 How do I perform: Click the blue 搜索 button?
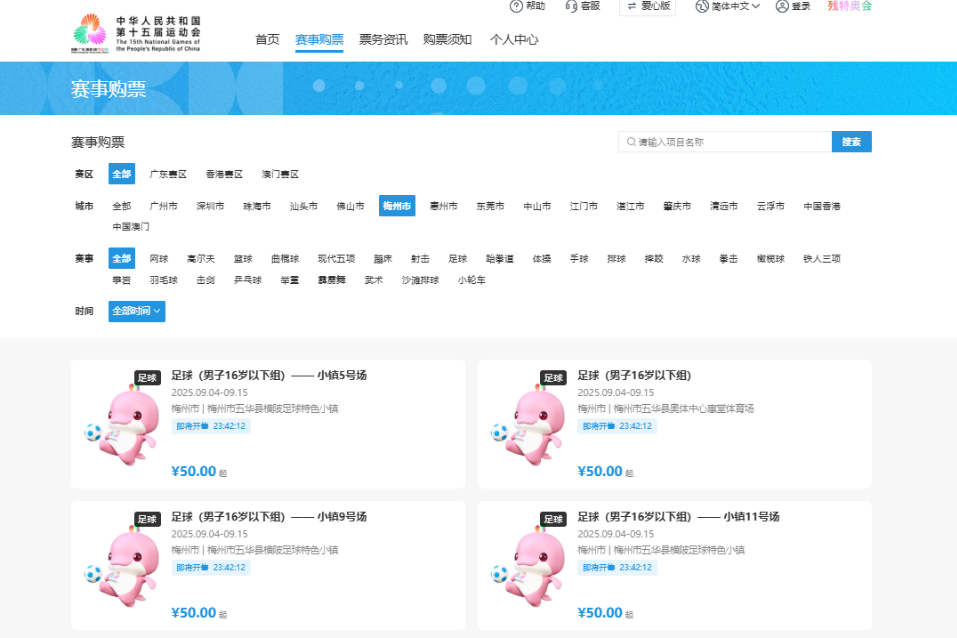(x=851, y=142)
